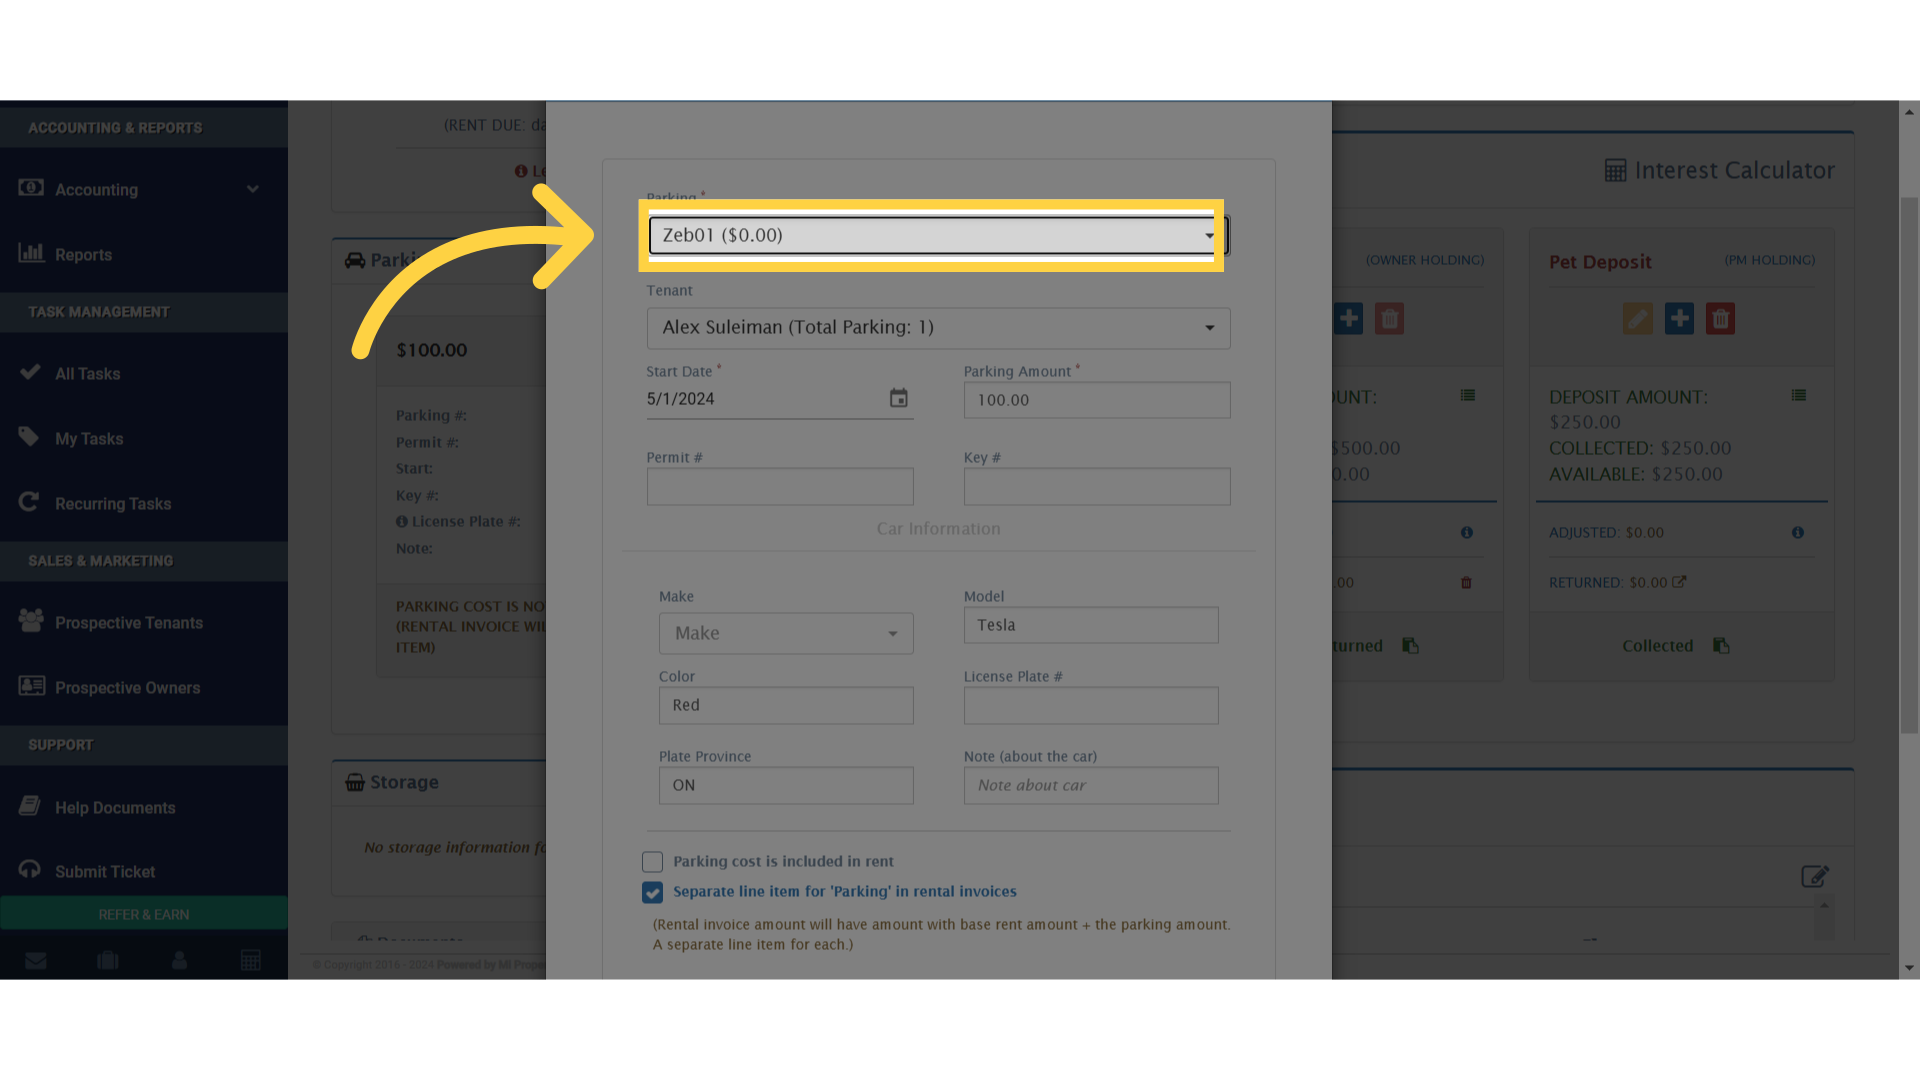Go to All Tasks
Screen dimensions: 1920x1080
tap(144, 373)
